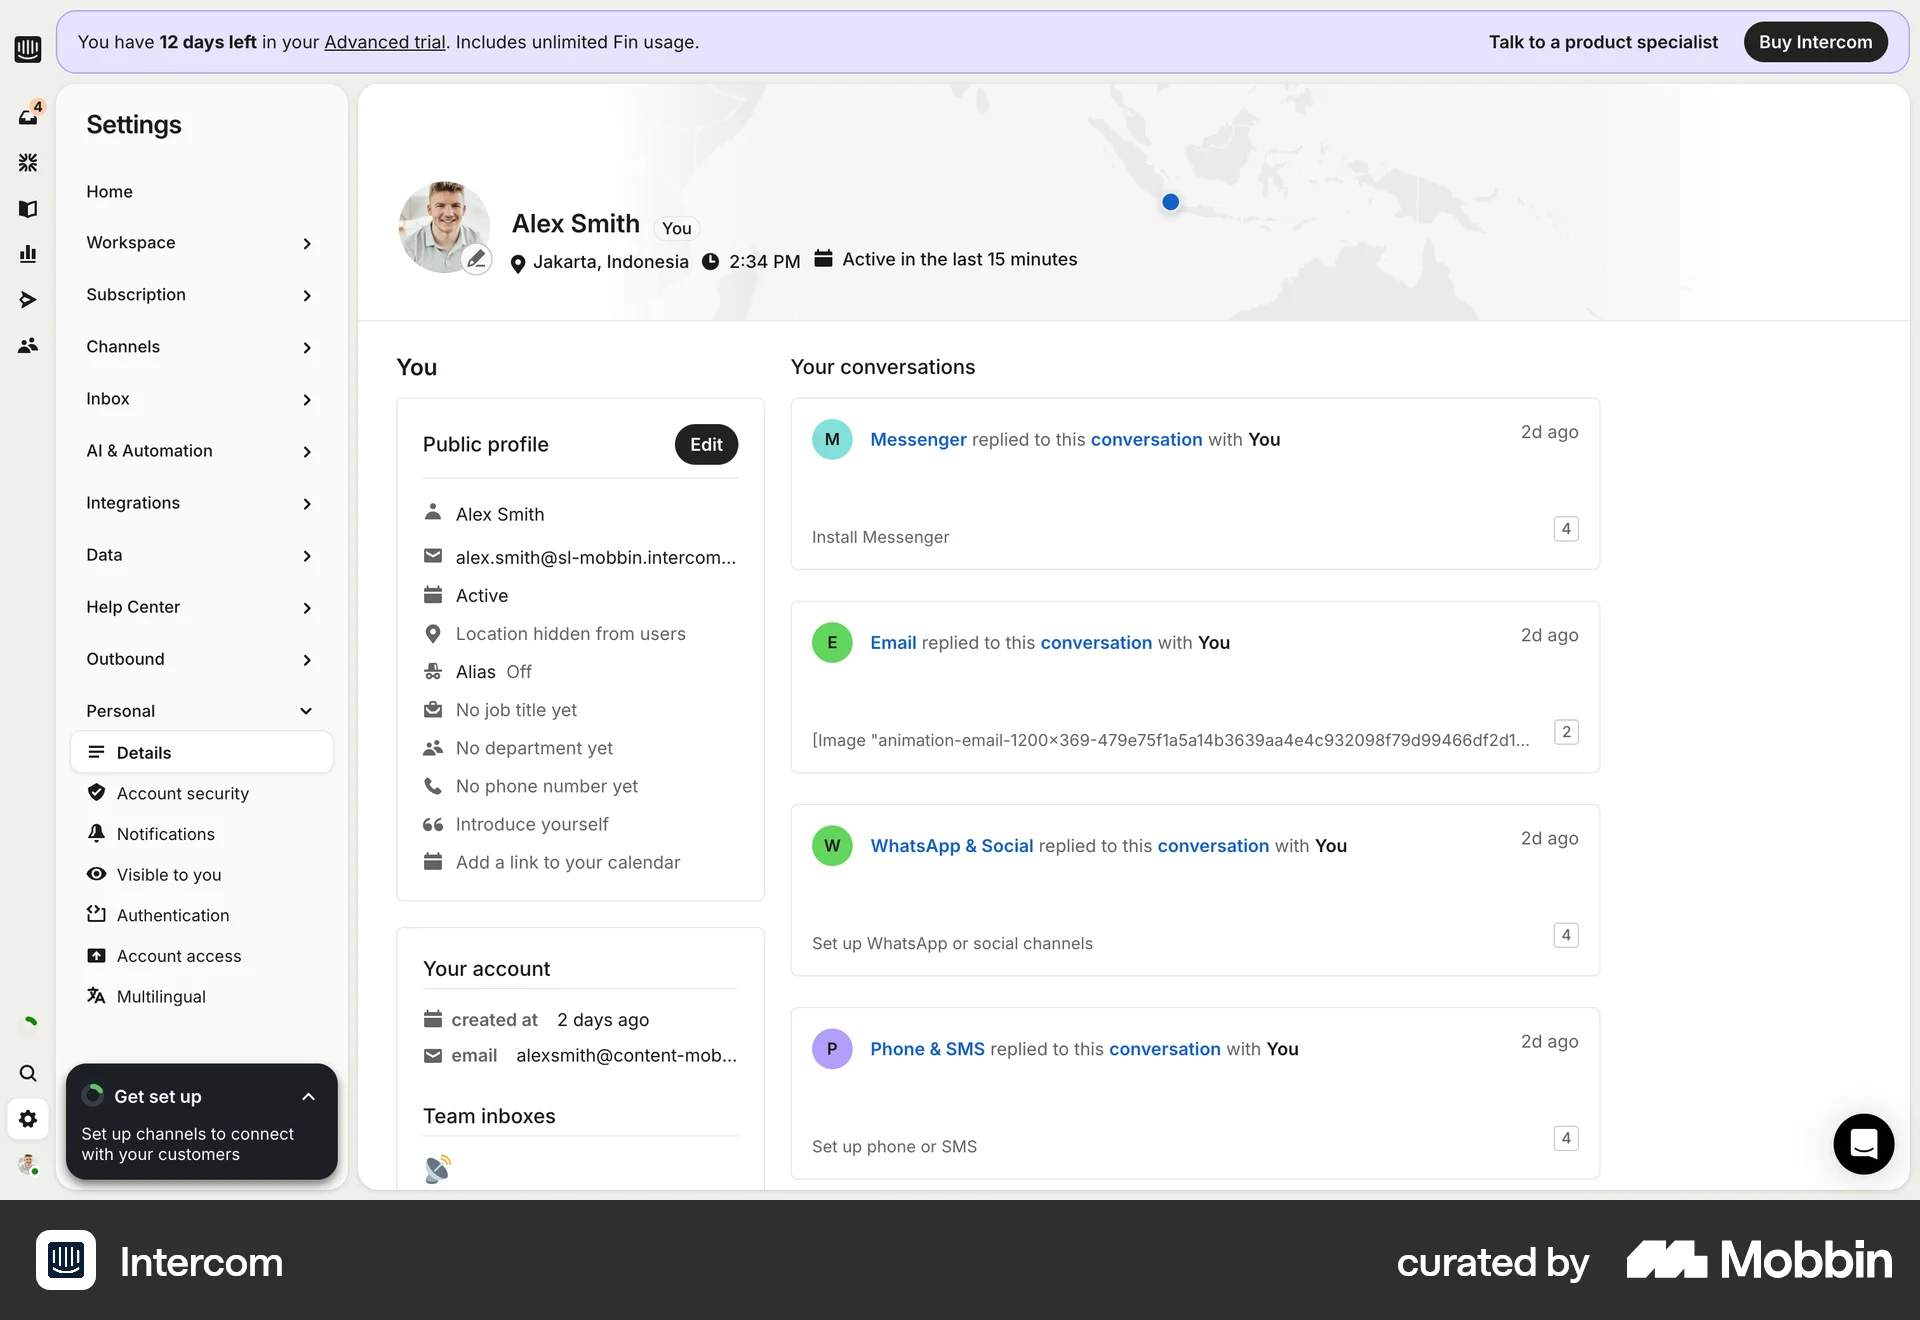Open the Authentication settings page

[172, 915]
